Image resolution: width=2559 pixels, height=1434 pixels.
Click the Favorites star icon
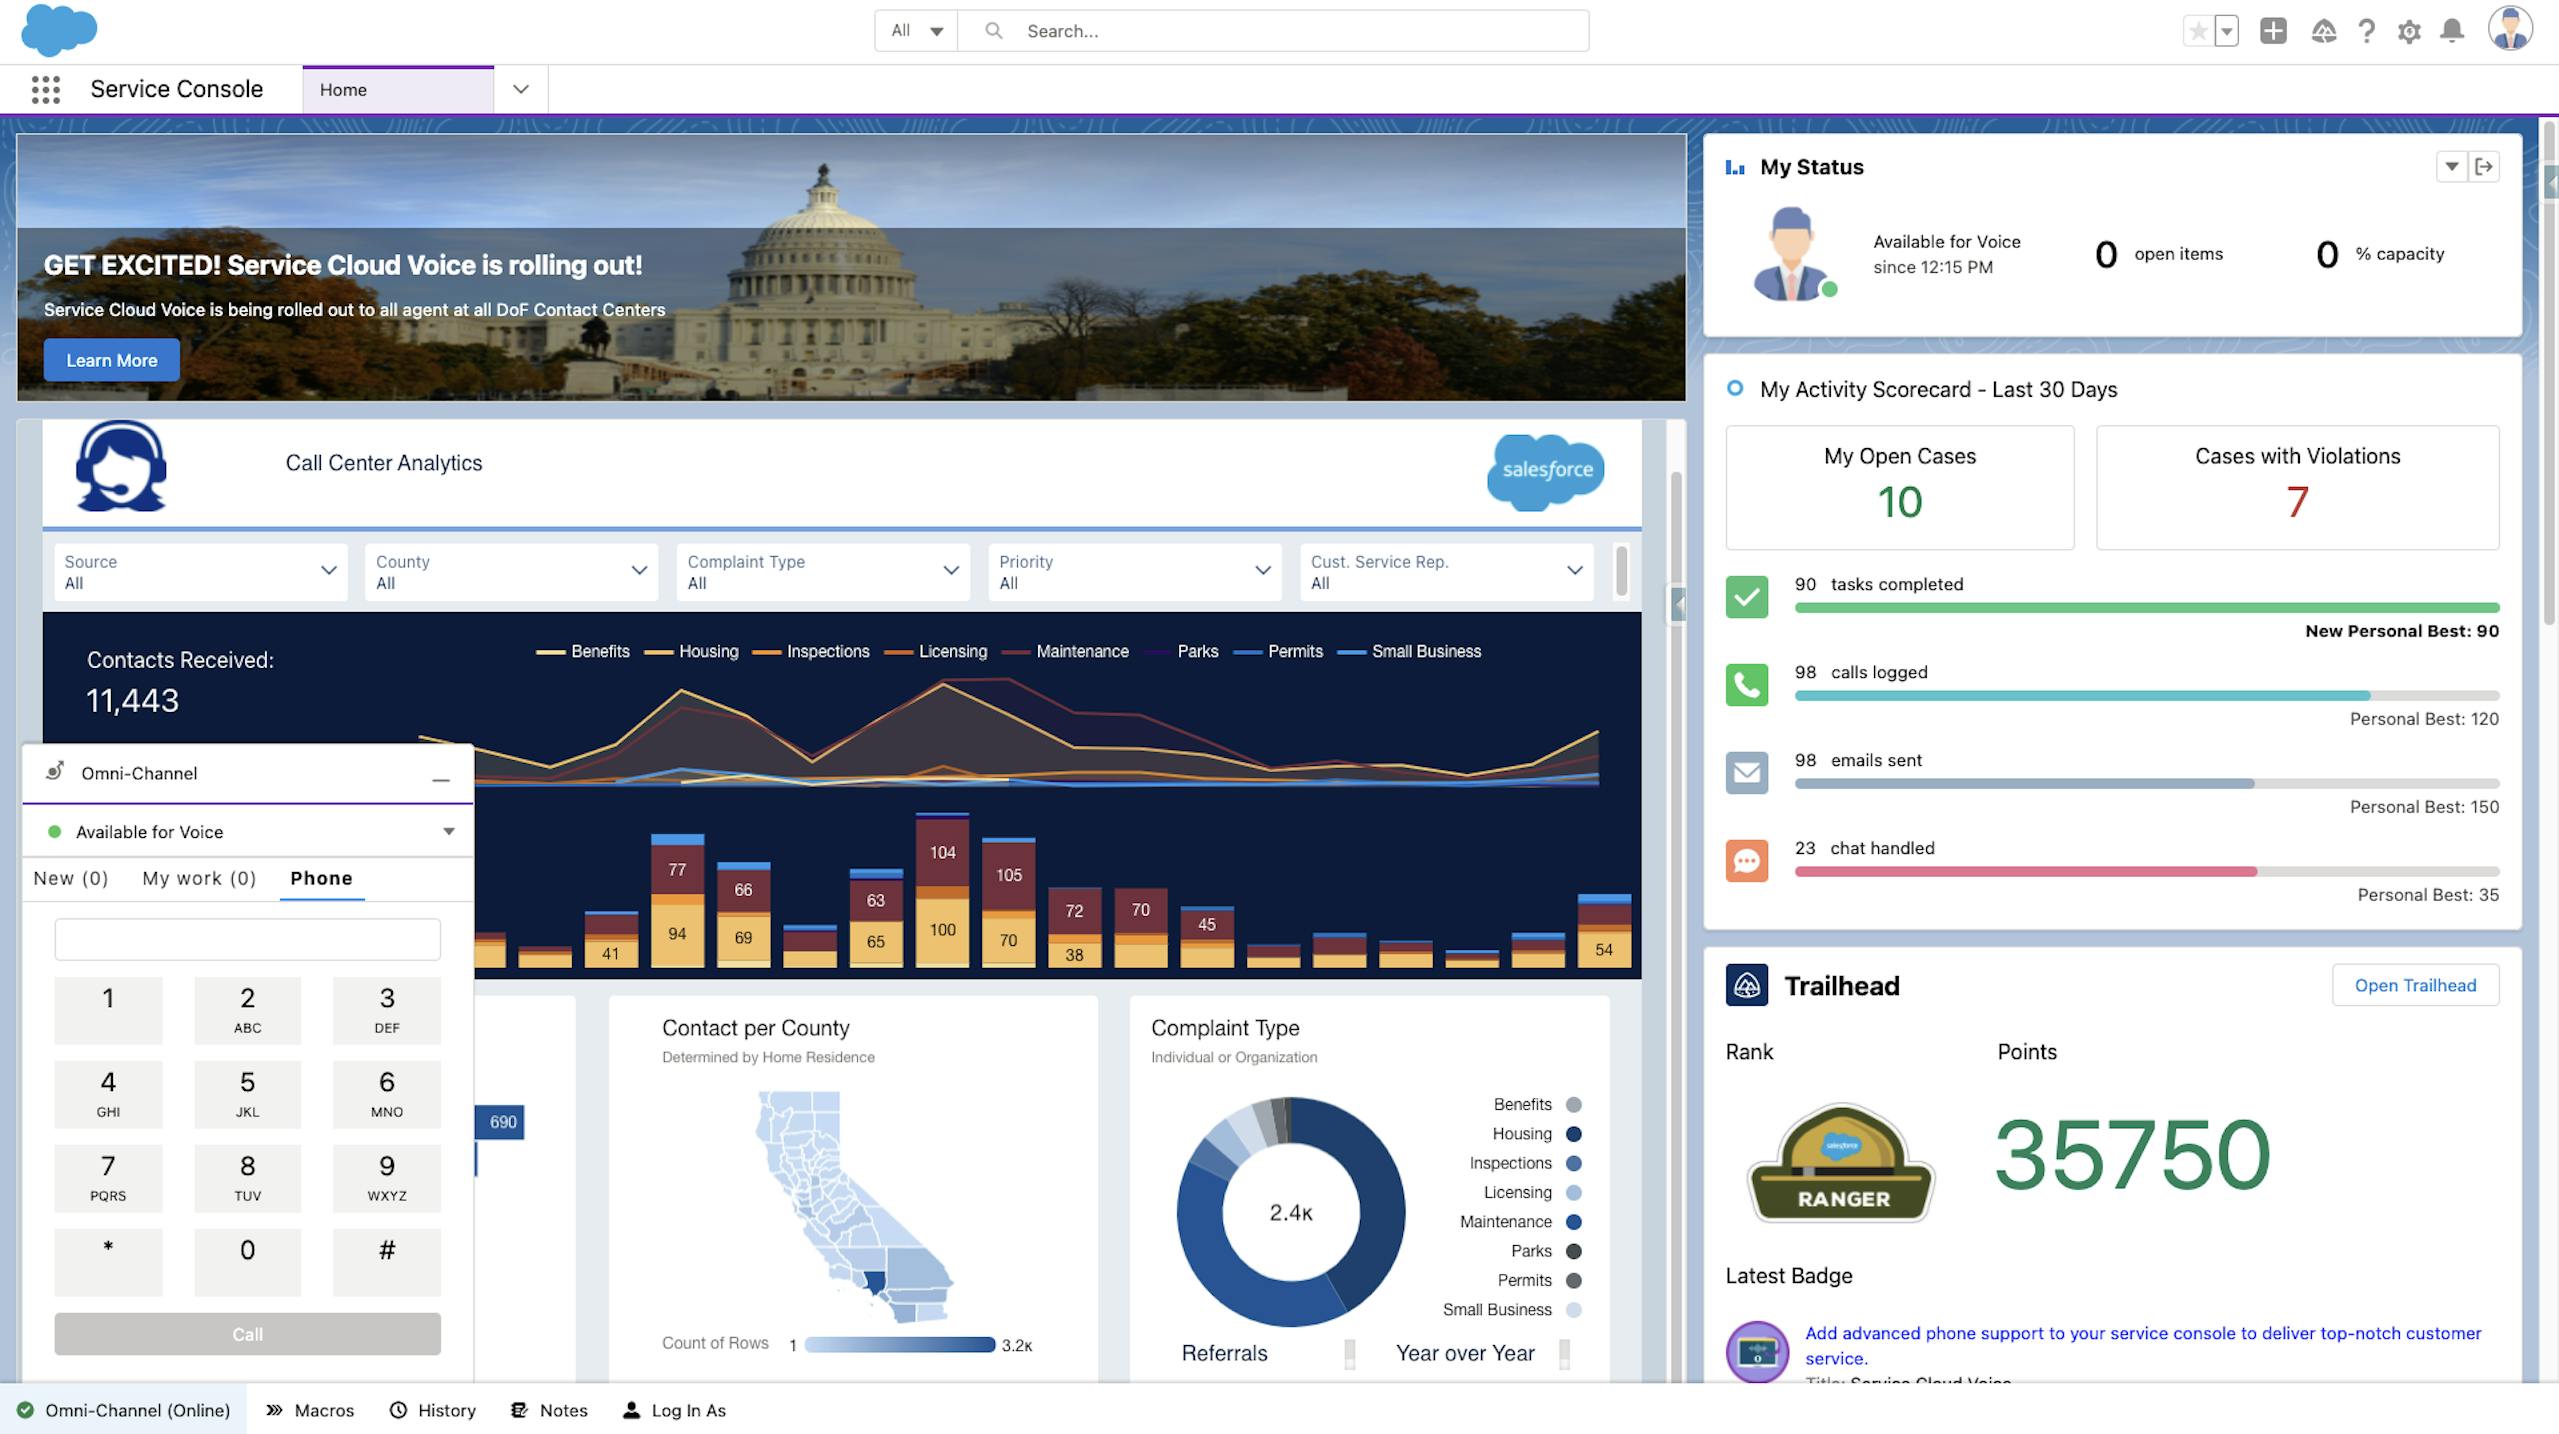point(2197,32)
